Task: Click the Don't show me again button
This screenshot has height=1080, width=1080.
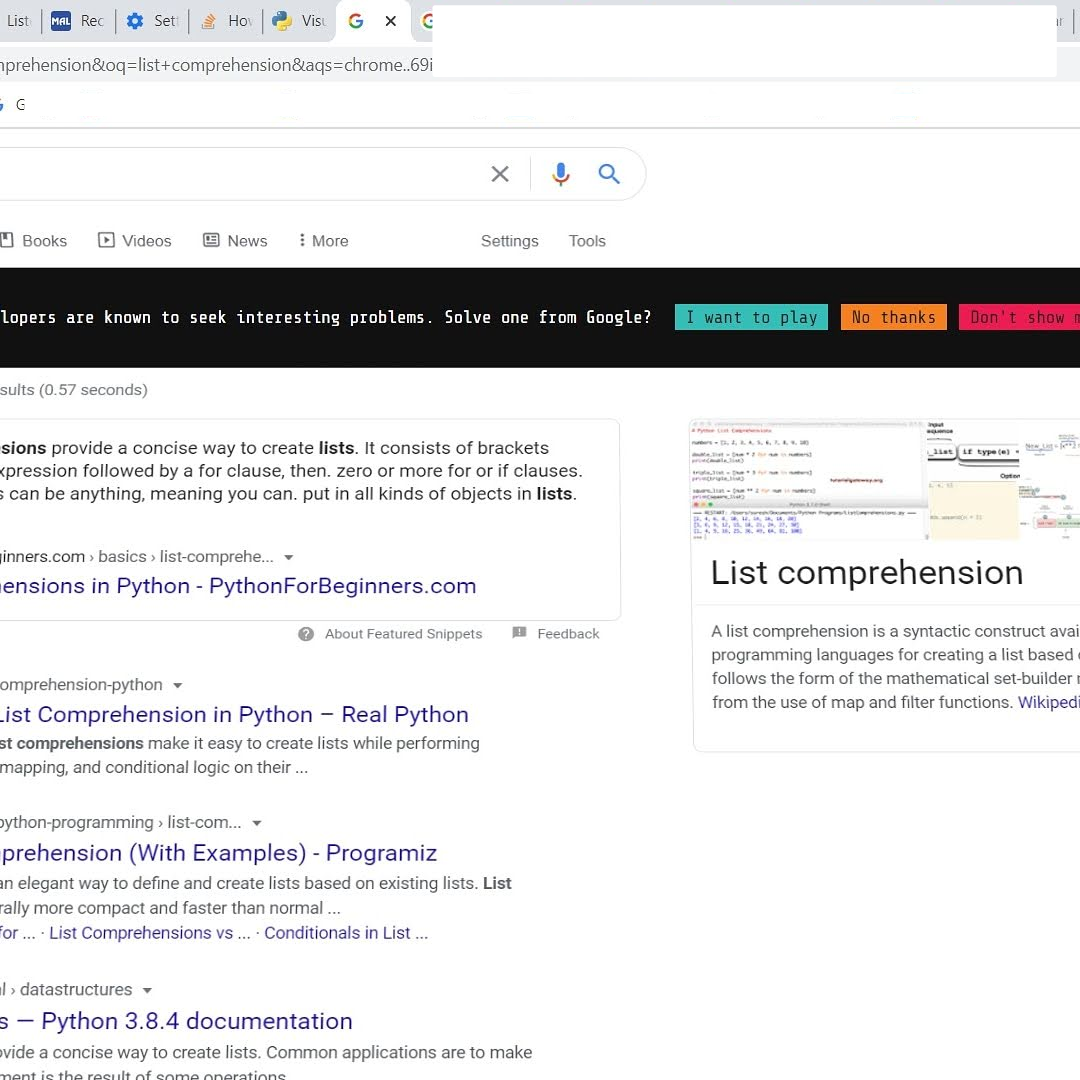Action: coord(1019,318)
